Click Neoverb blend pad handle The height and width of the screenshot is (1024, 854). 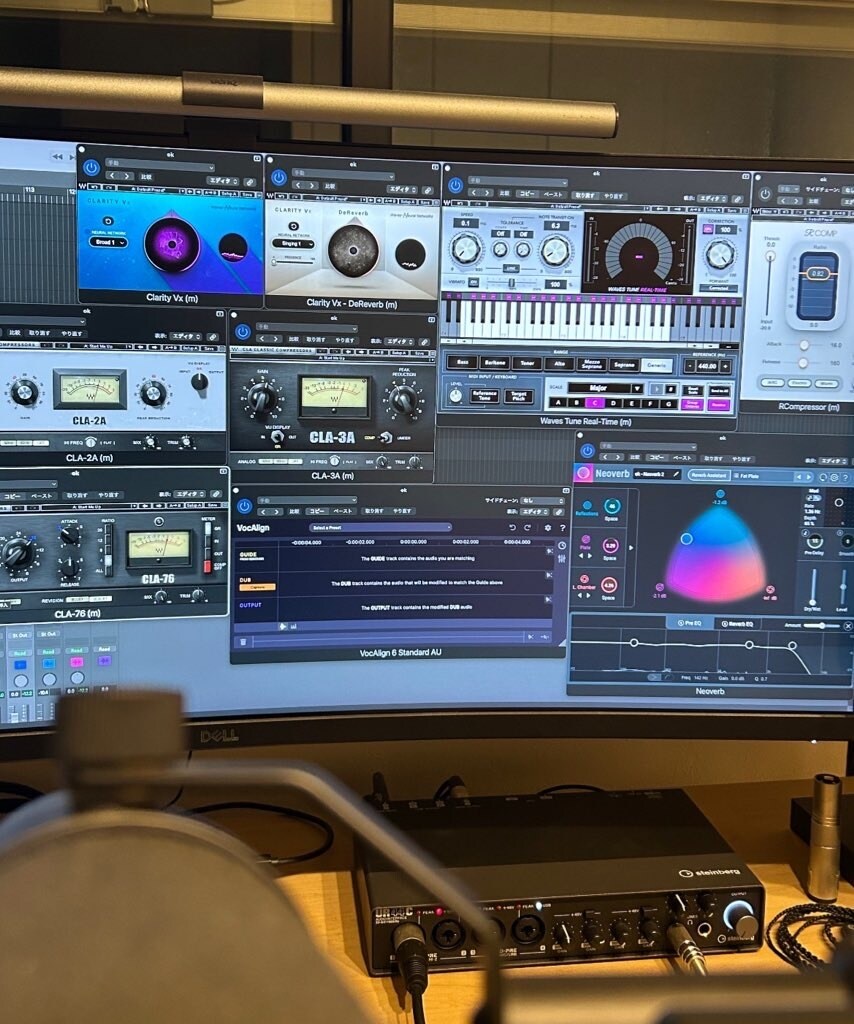click(x=686, y=539)
